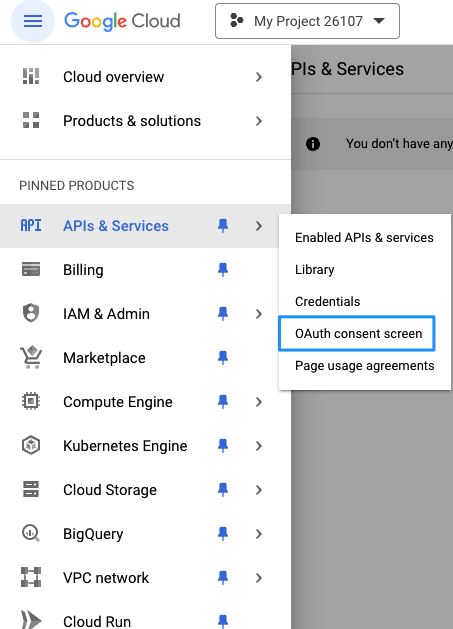The image size is (453, 629).
Task: Expand the Cloud Storage chevron
Action: (259, 490)
